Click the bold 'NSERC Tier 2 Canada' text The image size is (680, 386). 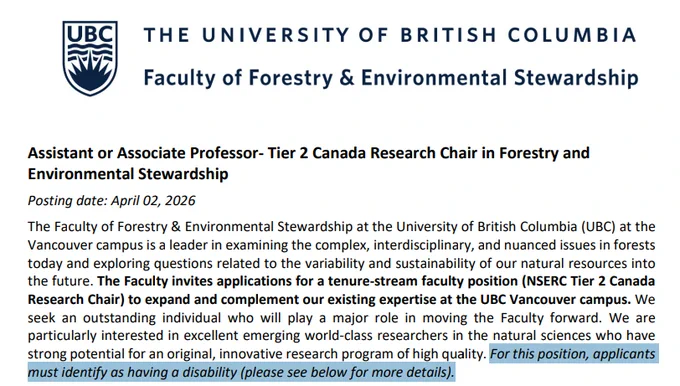click(589, 281)
